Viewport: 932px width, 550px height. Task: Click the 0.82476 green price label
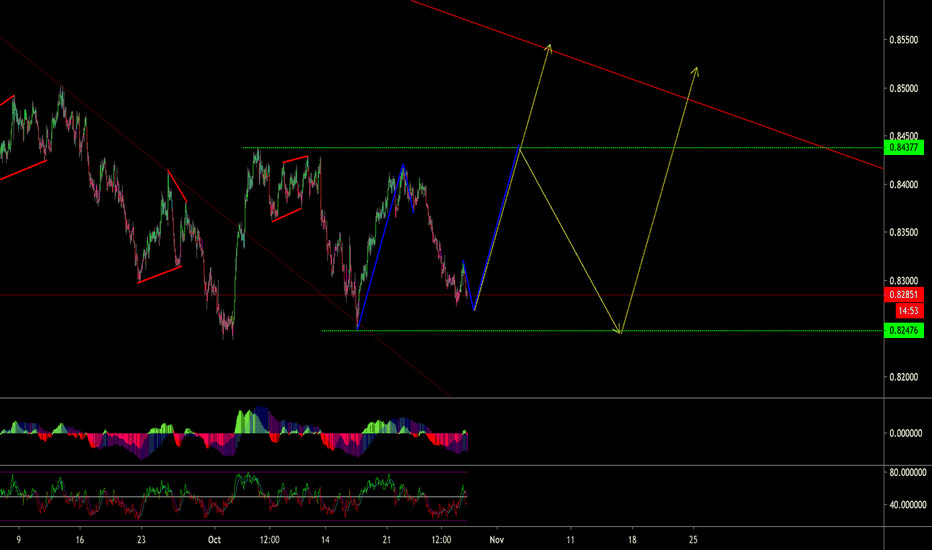[x=903, y=330]
